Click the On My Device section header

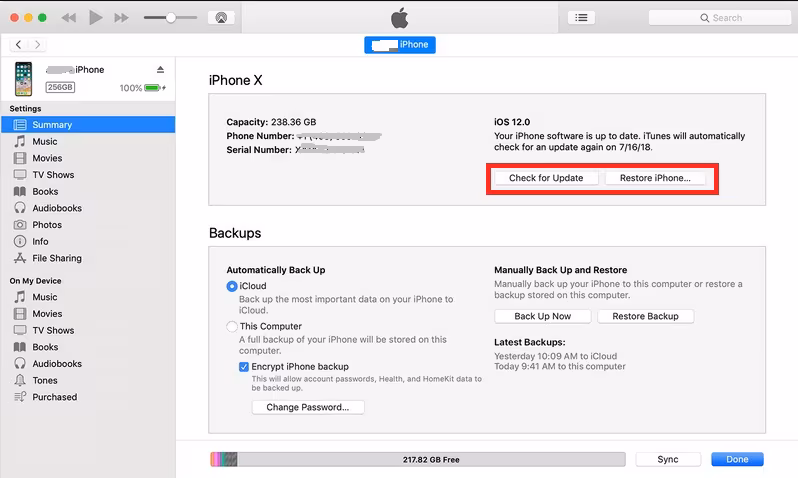[35, 281]
